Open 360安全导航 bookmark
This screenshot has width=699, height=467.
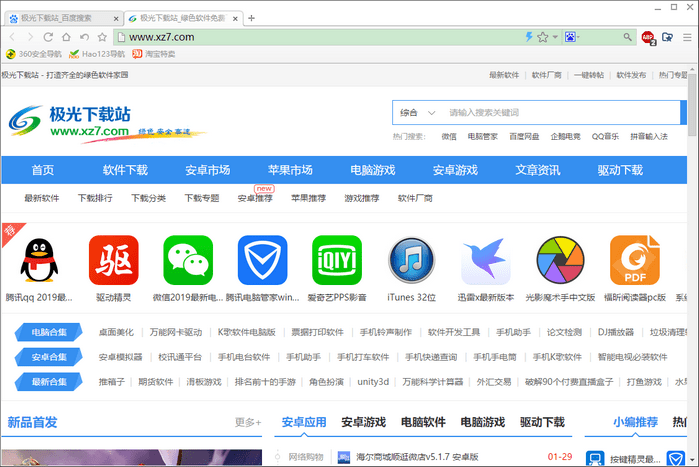coord(34,54)
